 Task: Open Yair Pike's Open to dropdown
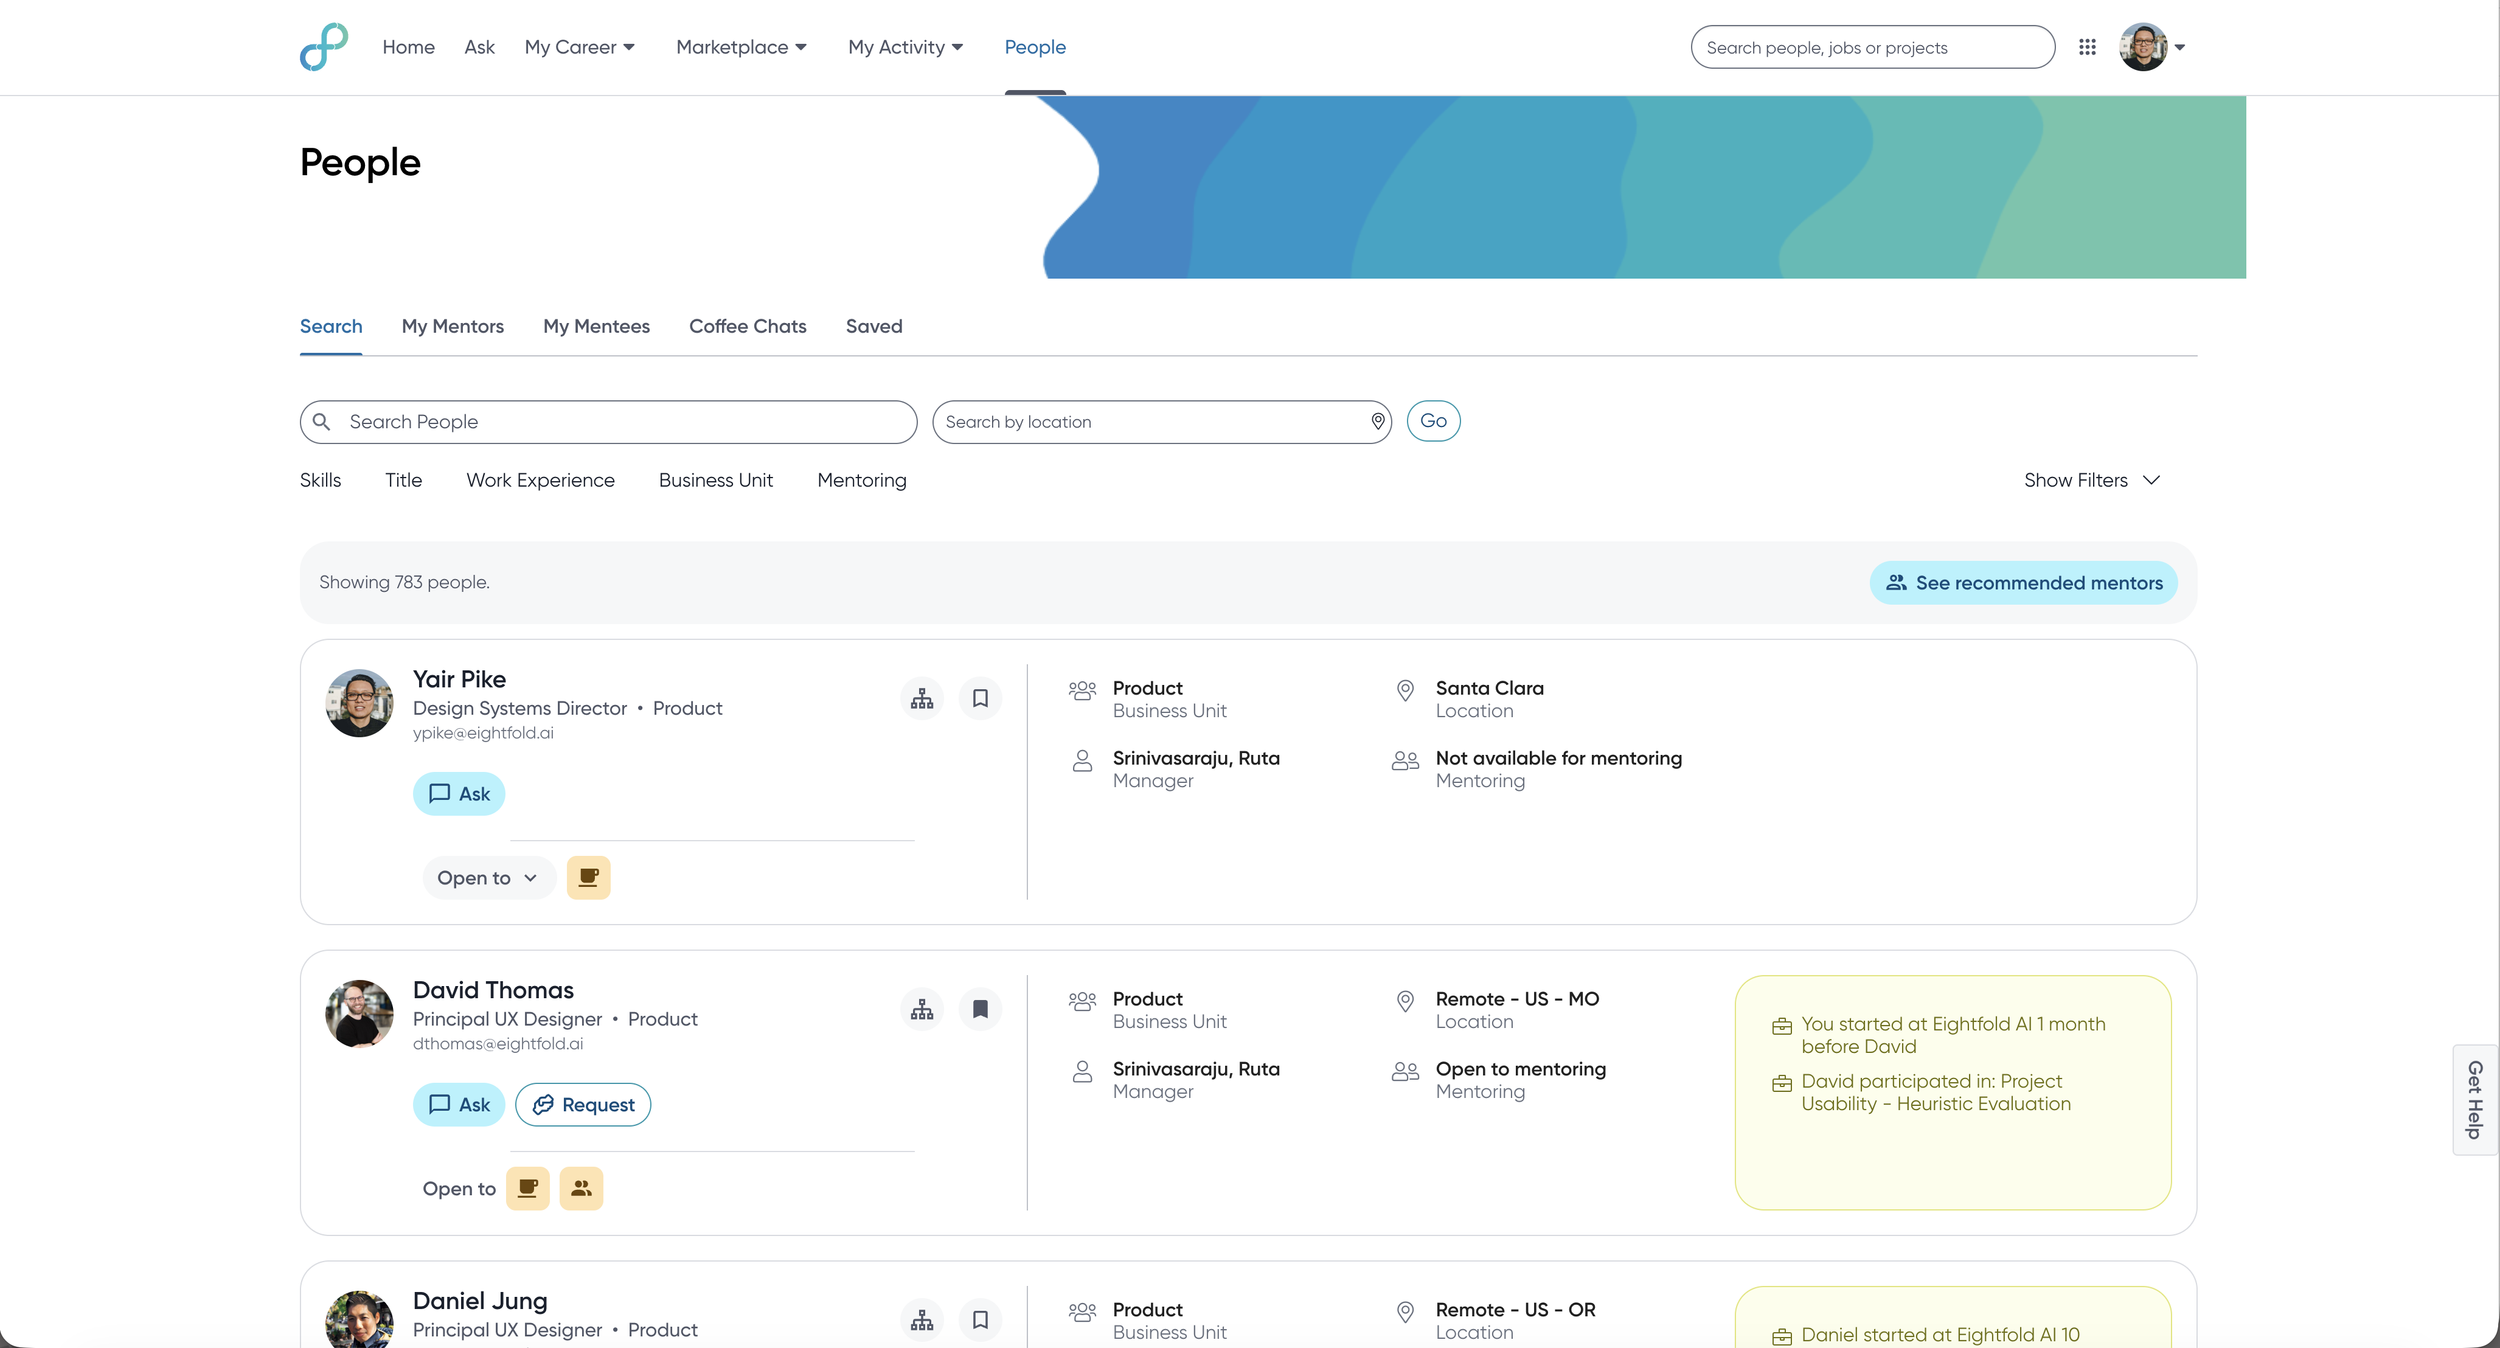pos(488,878)
